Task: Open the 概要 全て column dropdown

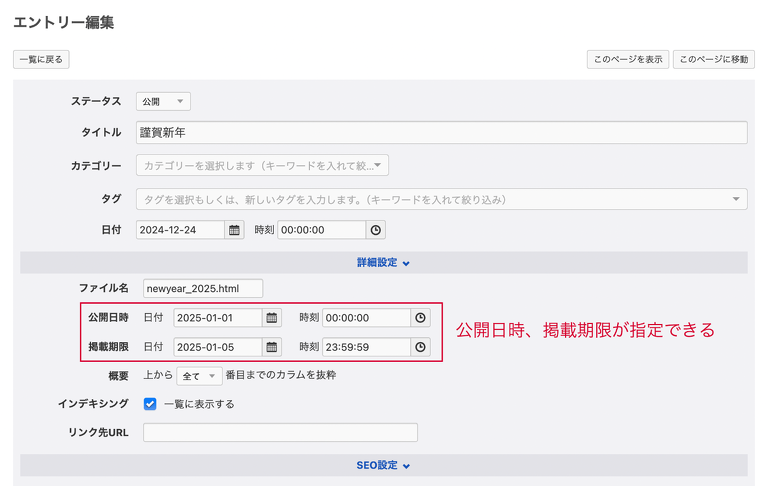Action: pyautogui.click(x=199, y=376)
